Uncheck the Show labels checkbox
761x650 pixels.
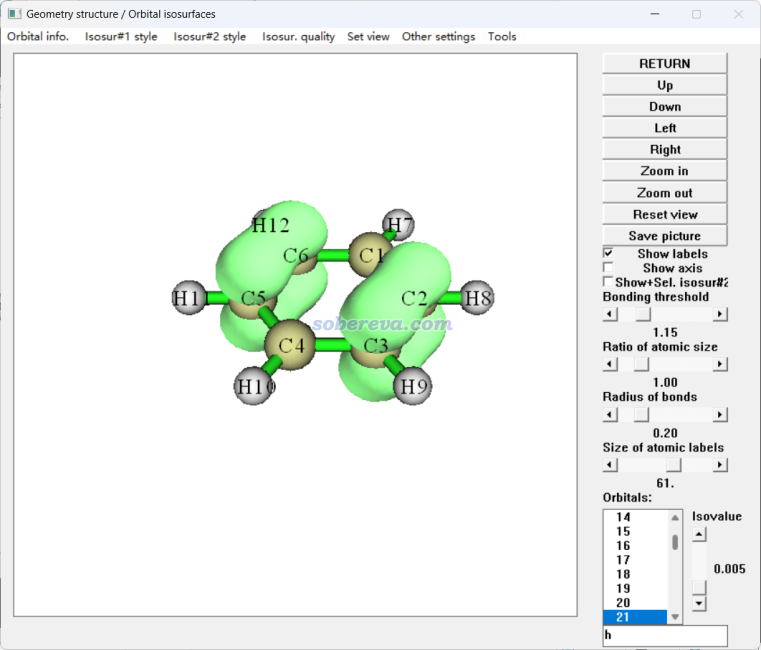point(608,253)
